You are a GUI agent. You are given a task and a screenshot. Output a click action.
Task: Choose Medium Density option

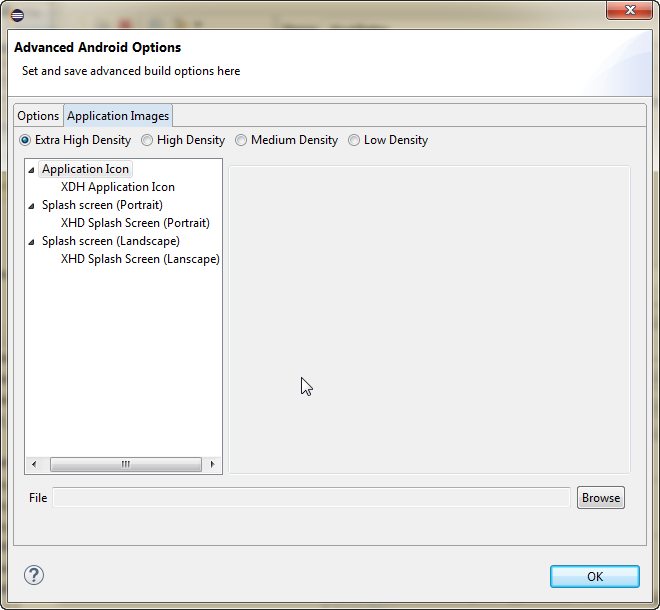[x=241, y=140]
